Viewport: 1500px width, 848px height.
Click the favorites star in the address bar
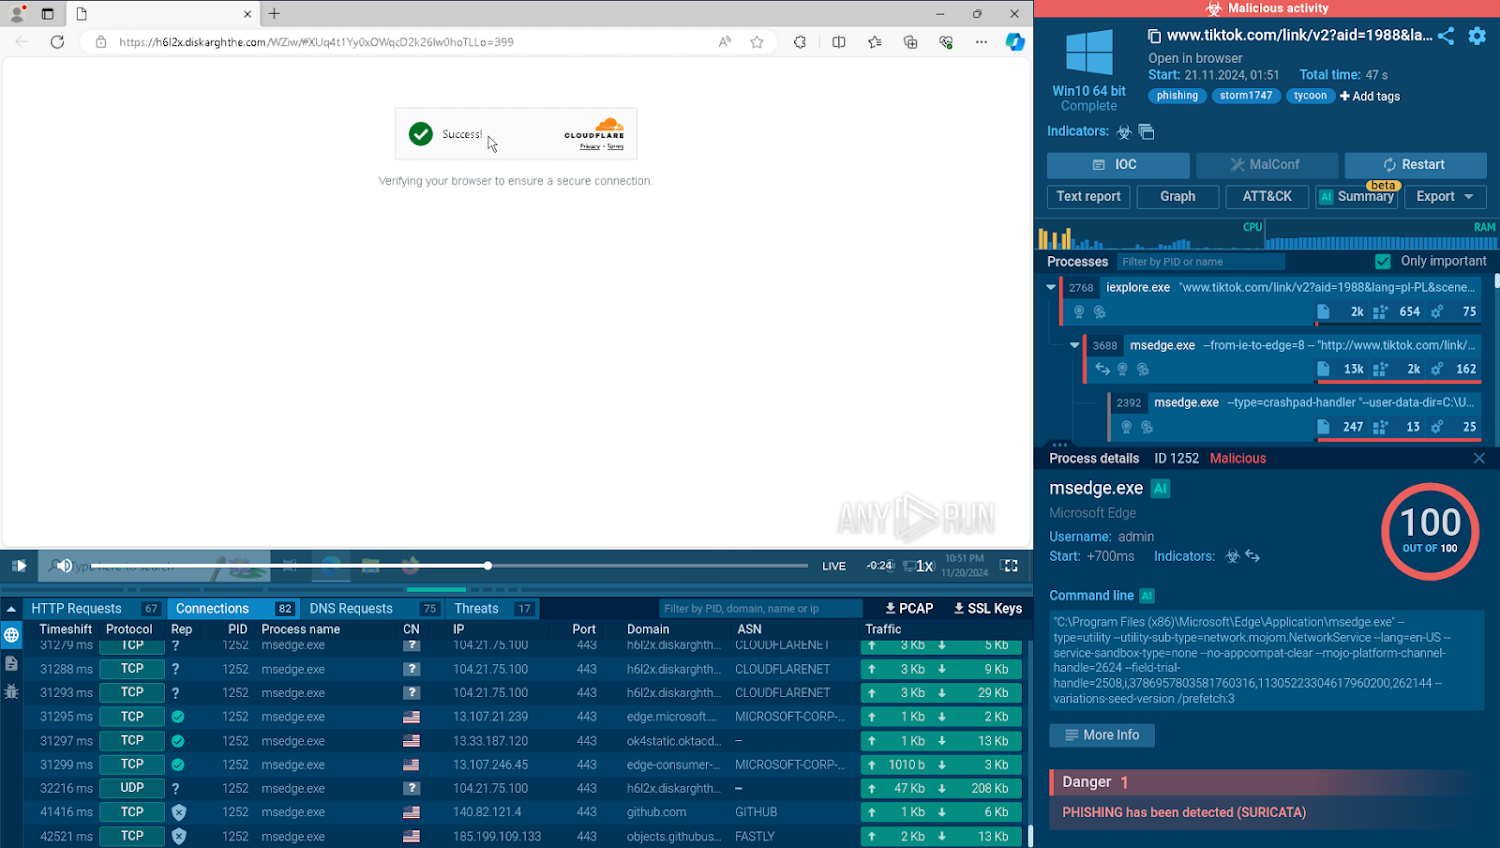(x=757, y=42)
